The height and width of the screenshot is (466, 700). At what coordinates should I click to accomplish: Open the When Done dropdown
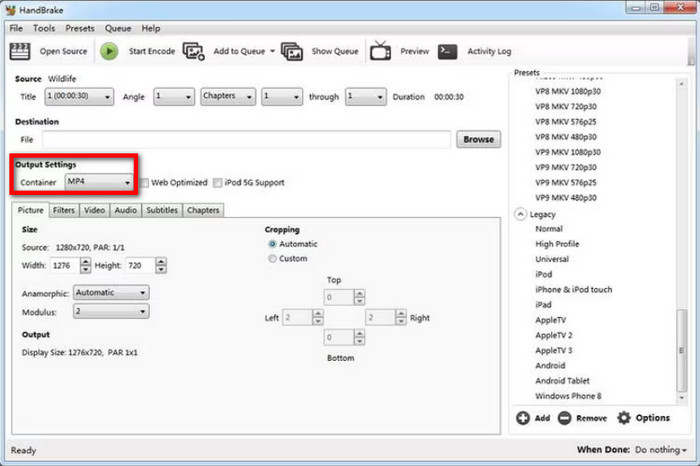(661, 450)
